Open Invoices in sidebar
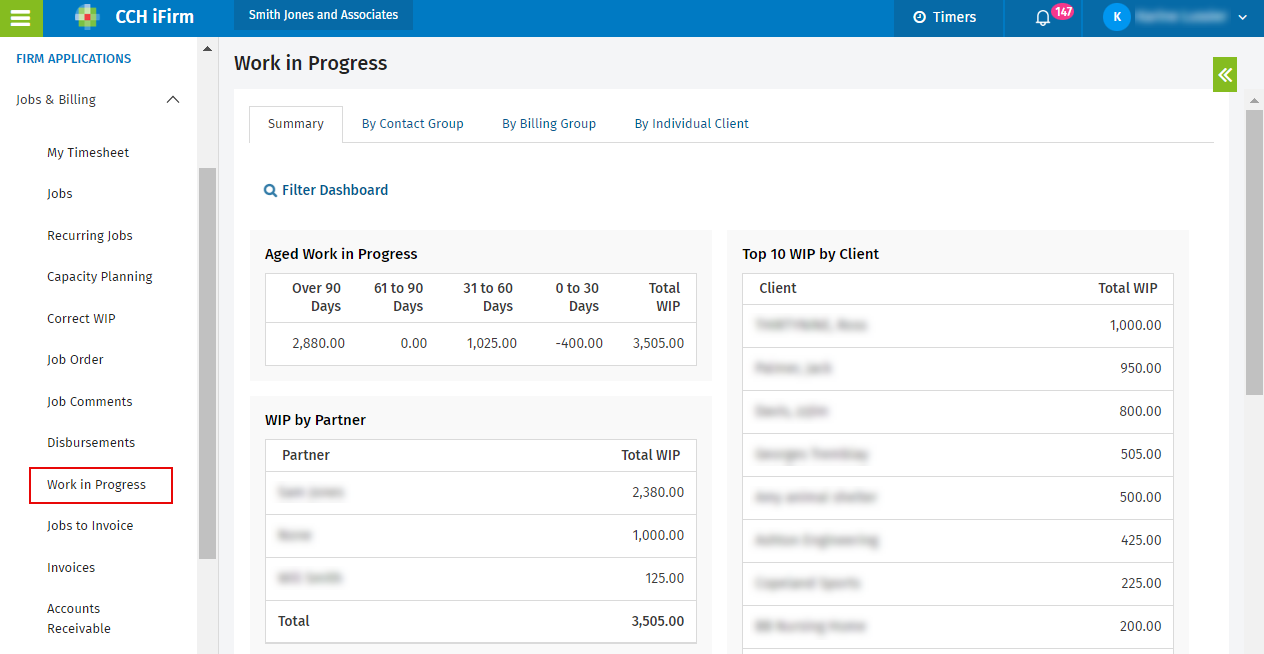Viewport: 1264px width, 654px height. pyautogui.click(x=71, y=568)
